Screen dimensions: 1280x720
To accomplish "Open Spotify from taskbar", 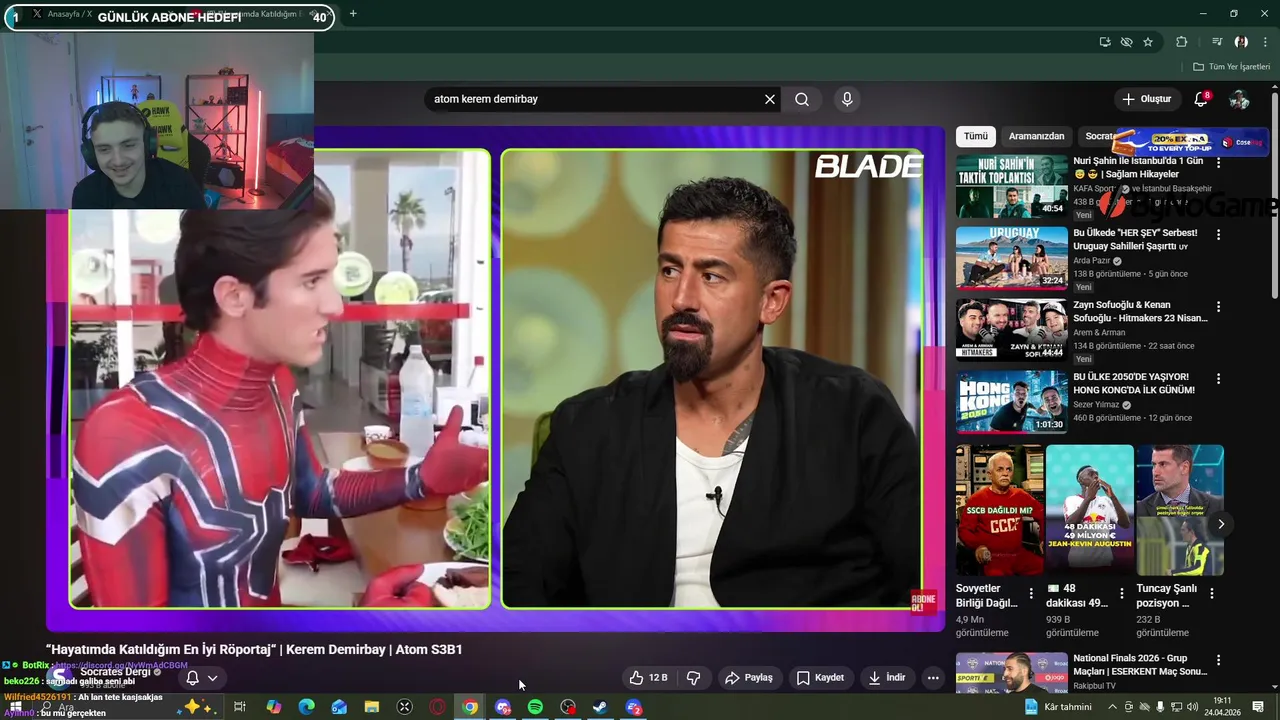I will coord(535,707).
